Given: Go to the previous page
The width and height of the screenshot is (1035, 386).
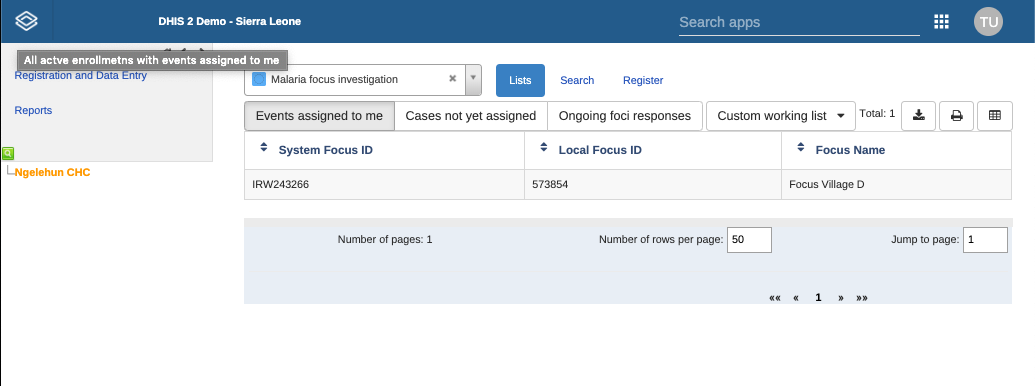Looking at the screenshot, I should [x=796, y=298].
